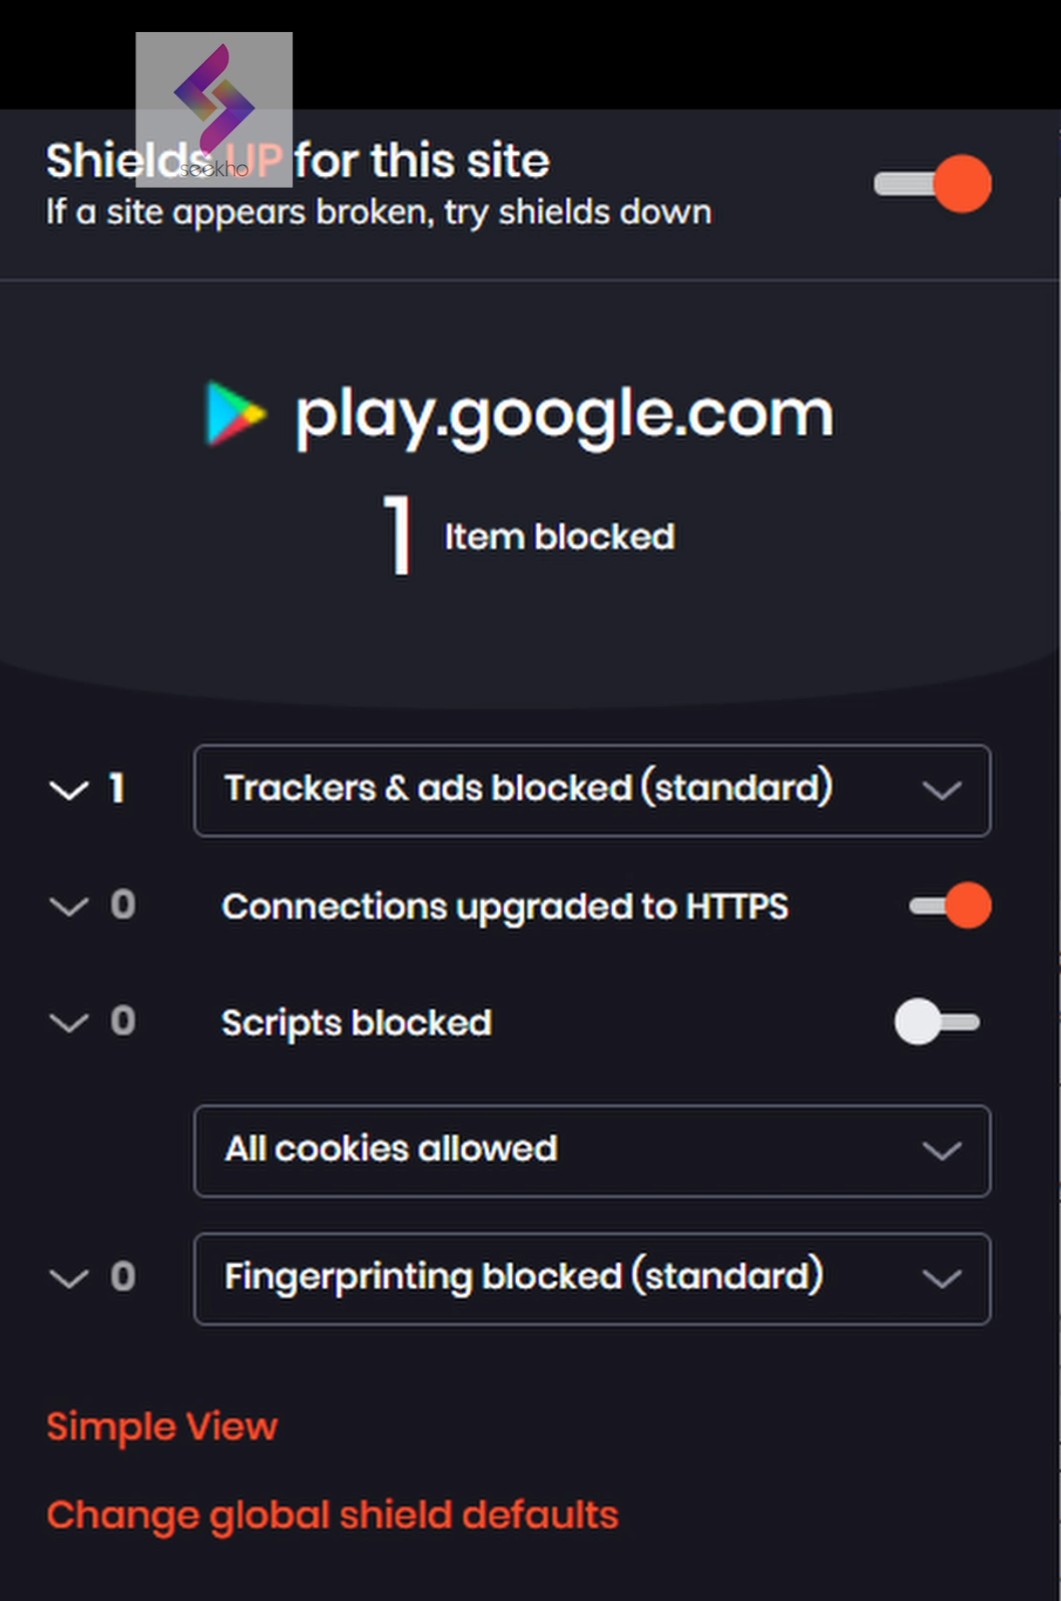Click the Connections upgraded to HTTPS label
The image size is (1061, 1601).
[x=505, y=907]
